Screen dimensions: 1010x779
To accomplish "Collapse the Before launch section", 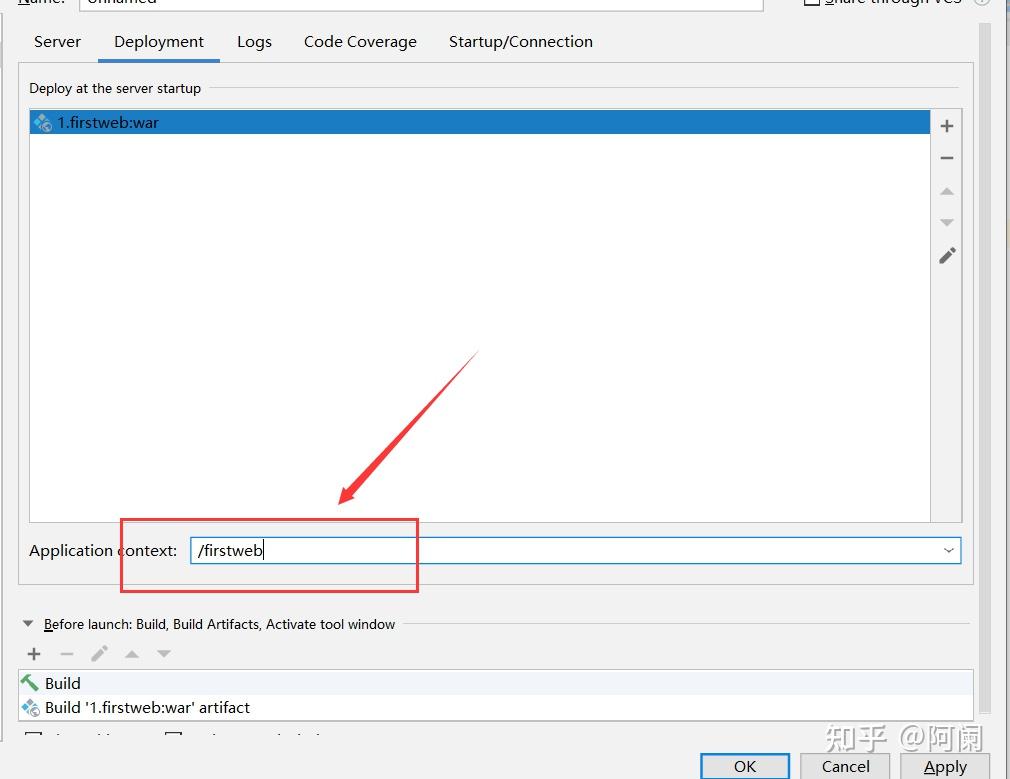I will pos(28,624).
